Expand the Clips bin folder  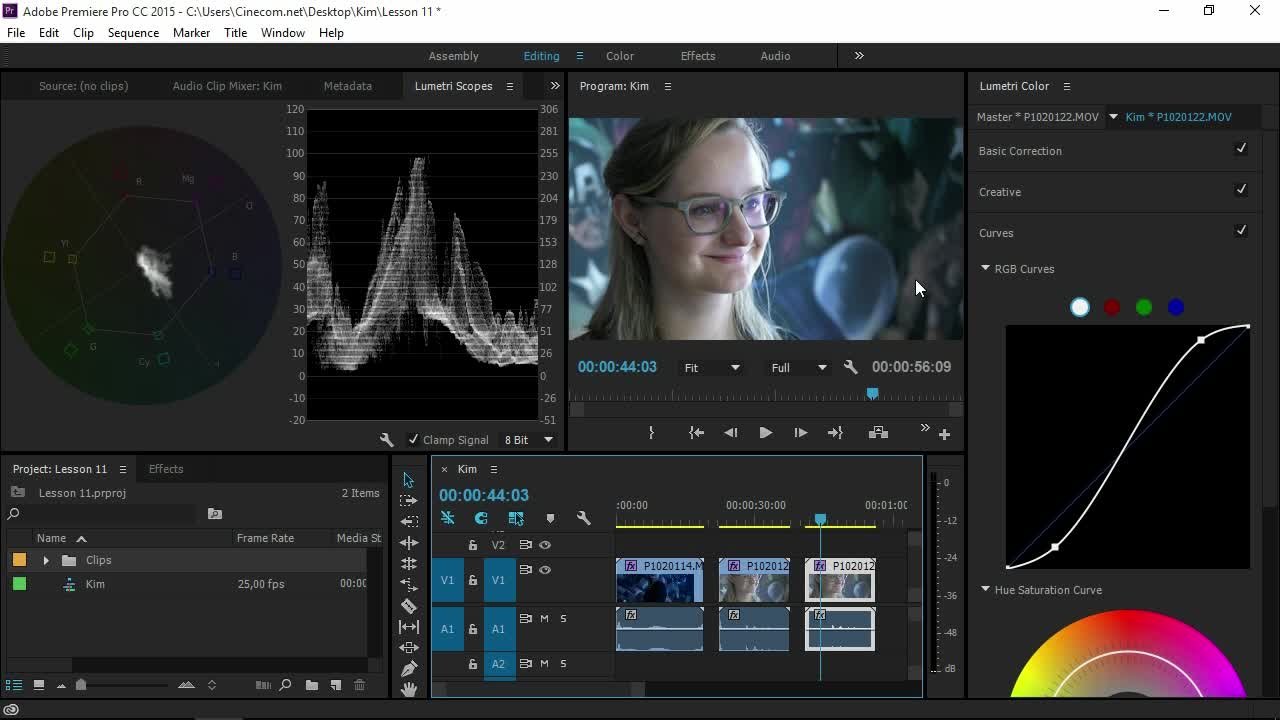coord(46,560)
